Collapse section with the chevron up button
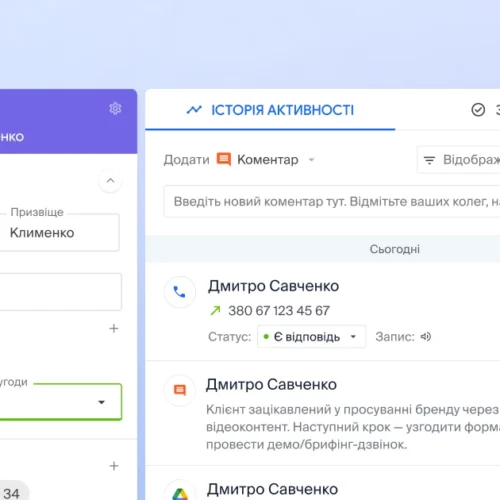 tap(110, 181)
